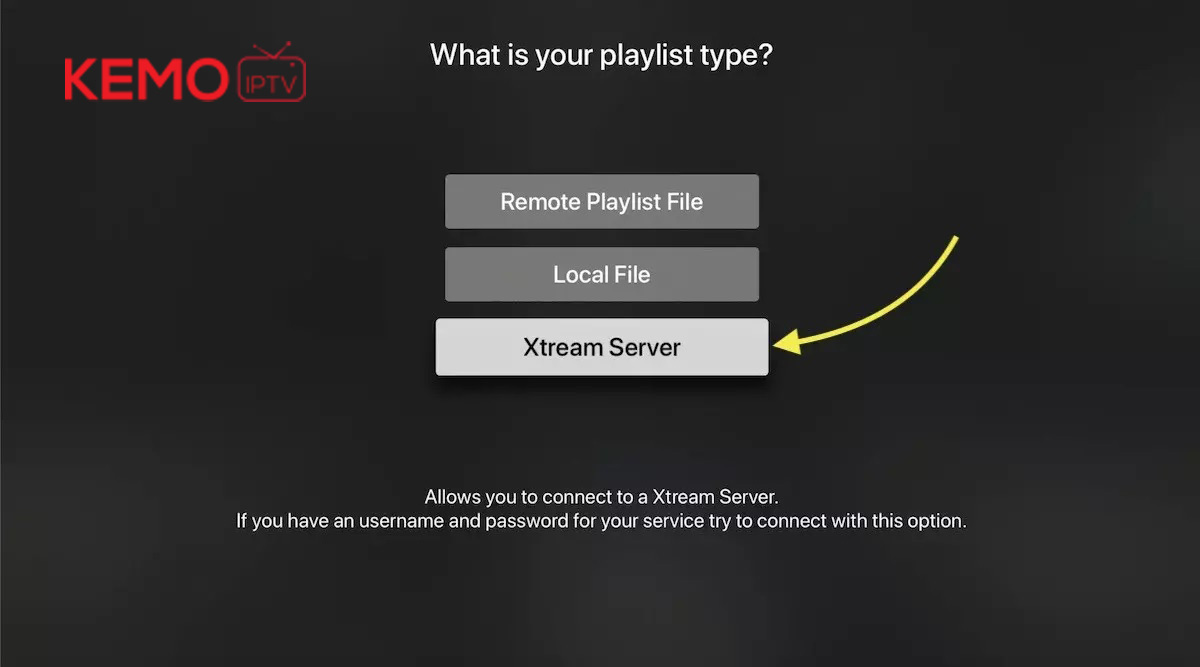Click the word 'Xtream' on the highlighted button

pos(561,347)
